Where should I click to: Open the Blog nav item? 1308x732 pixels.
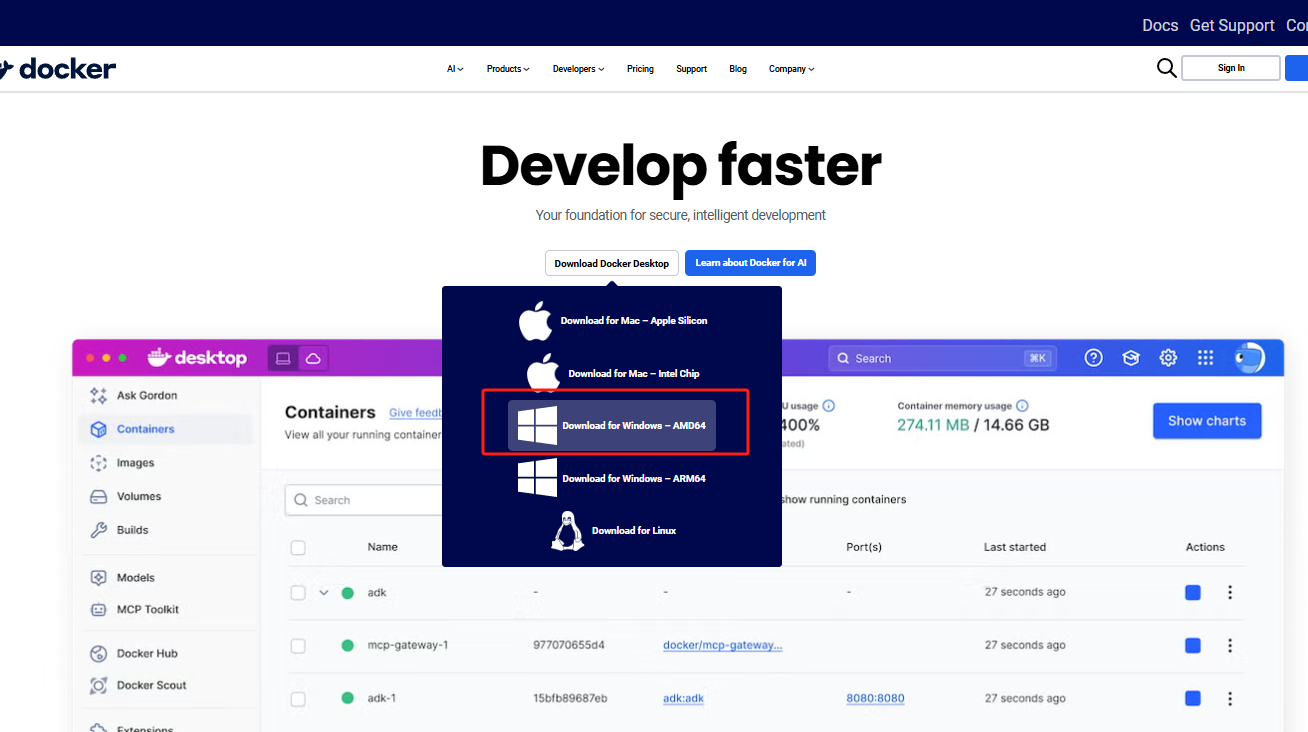tap(738, 69)
